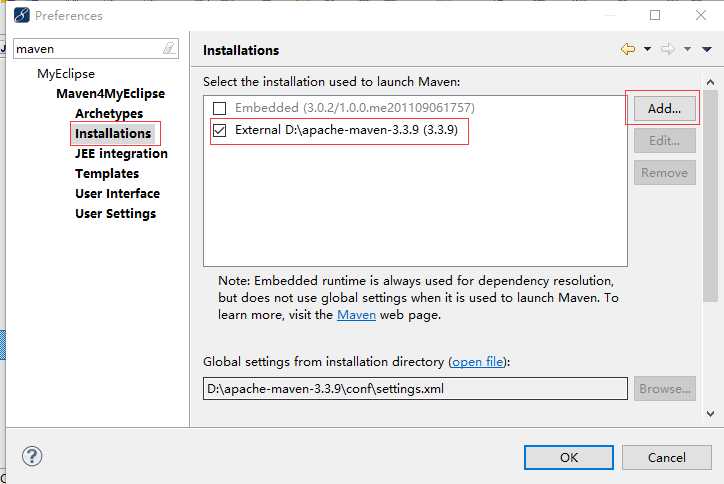
Task: Close the Preferences window
Action: (x=700, y=15)
